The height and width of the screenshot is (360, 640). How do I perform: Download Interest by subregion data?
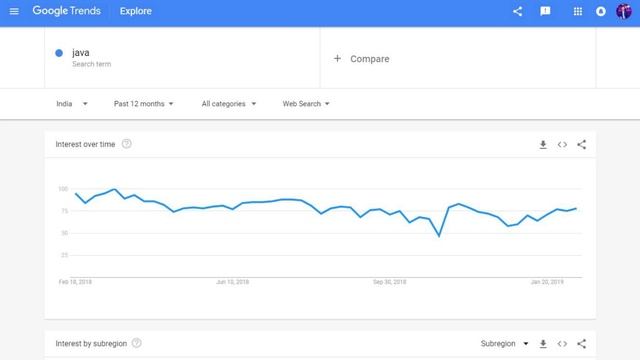click(x=543, y=344)
